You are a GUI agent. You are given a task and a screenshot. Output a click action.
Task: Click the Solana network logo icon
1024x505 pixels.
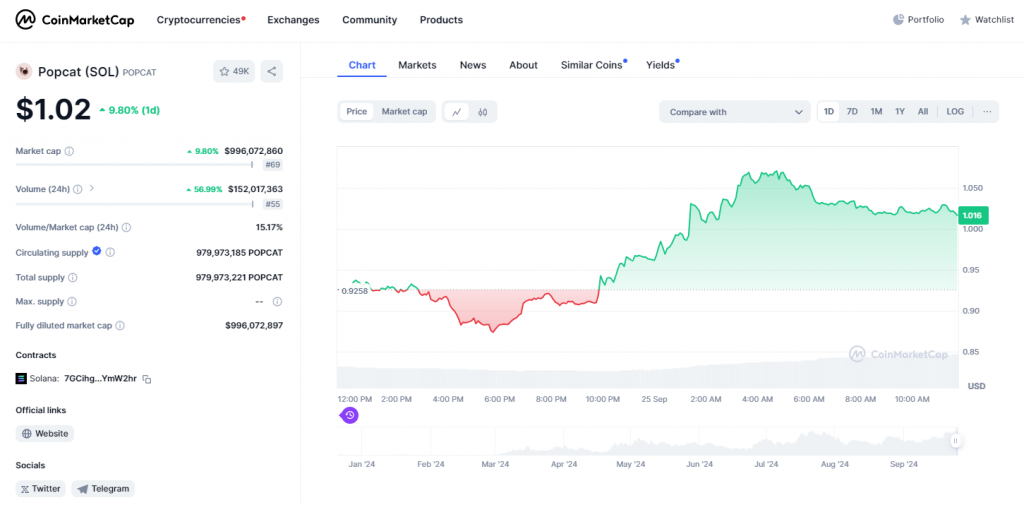click(x=21, y=378)
